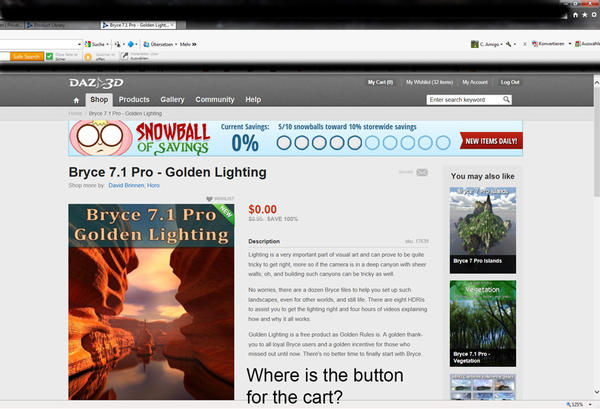Click the Konvertieren toolbar icon
This screenshot has height=409, width=600.
coord(535,44)
